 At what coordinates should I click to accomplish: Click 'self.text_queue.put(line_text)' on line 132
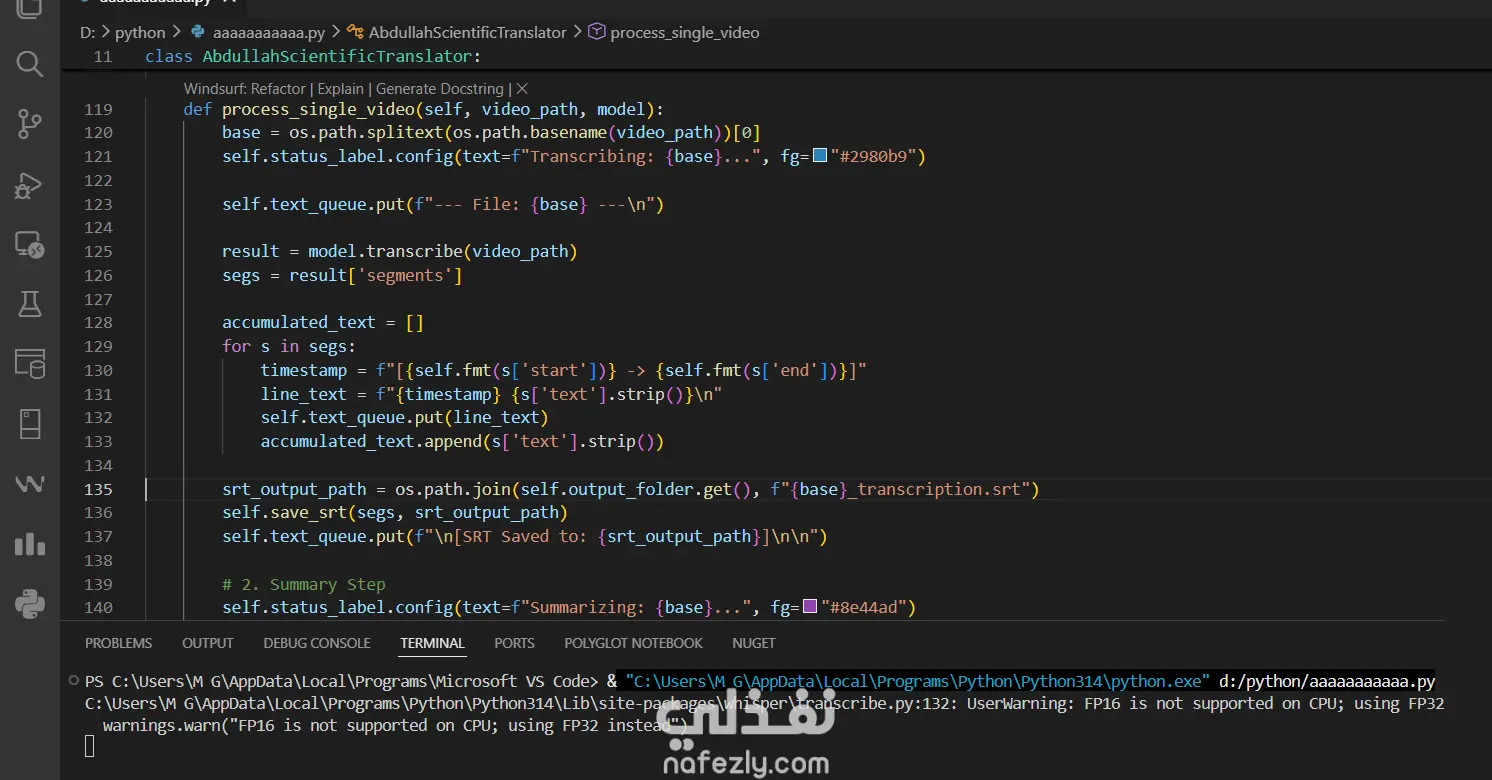405,417
